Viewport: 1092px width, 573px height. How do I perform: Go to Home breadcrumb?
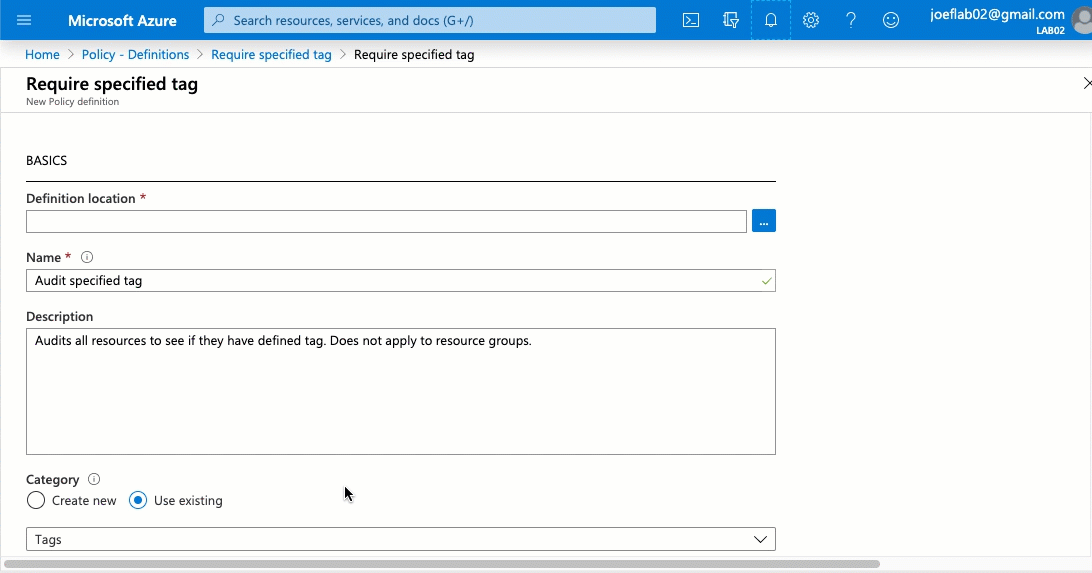tap(42, 55)
